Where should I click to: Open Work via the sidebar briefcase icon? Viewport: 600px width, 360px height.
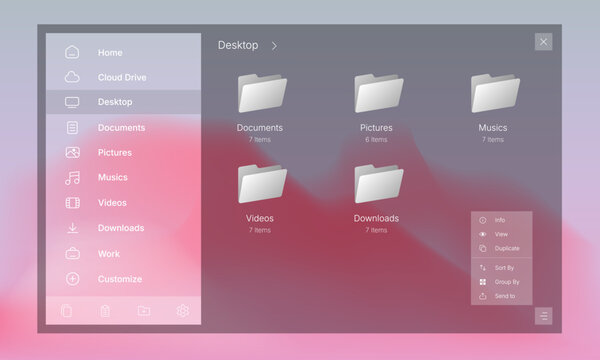[72, 253]
